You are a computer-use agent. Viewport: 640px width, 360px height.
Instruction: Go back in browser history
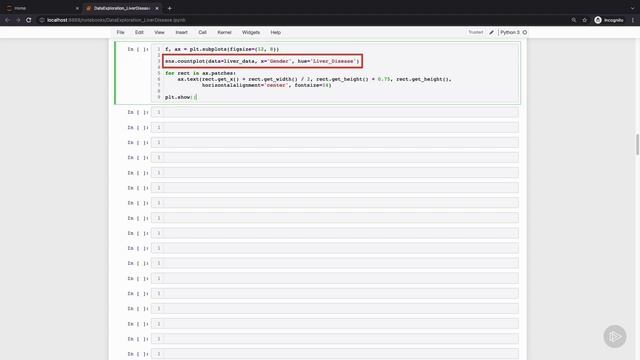tap(7, 20)
